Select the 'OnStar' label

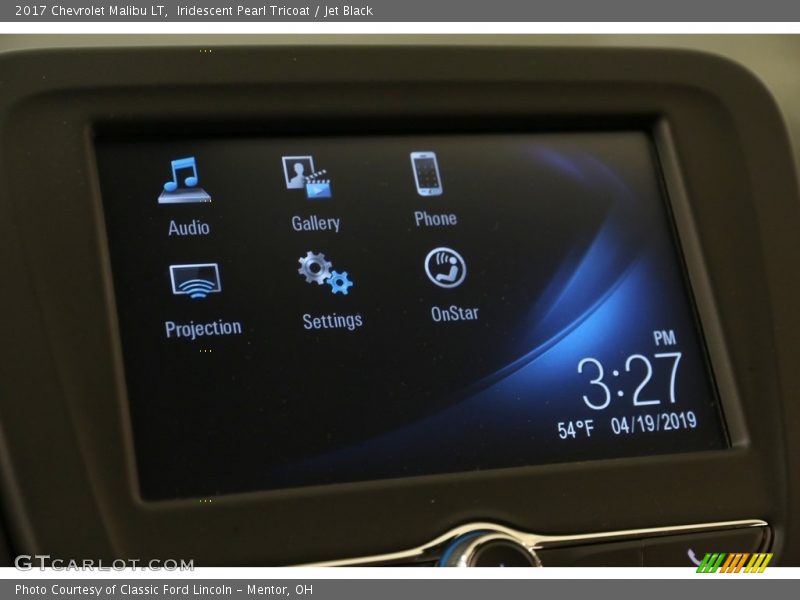click(455, 313)
